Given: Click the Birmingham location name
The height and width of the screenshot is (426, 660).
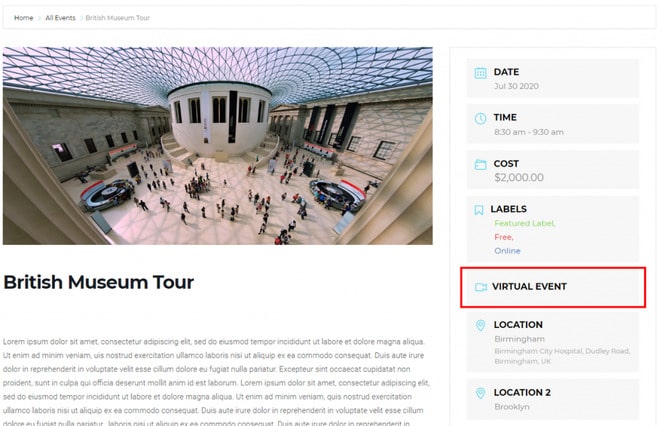Looking at the screenshot, I should pos(519,339).
